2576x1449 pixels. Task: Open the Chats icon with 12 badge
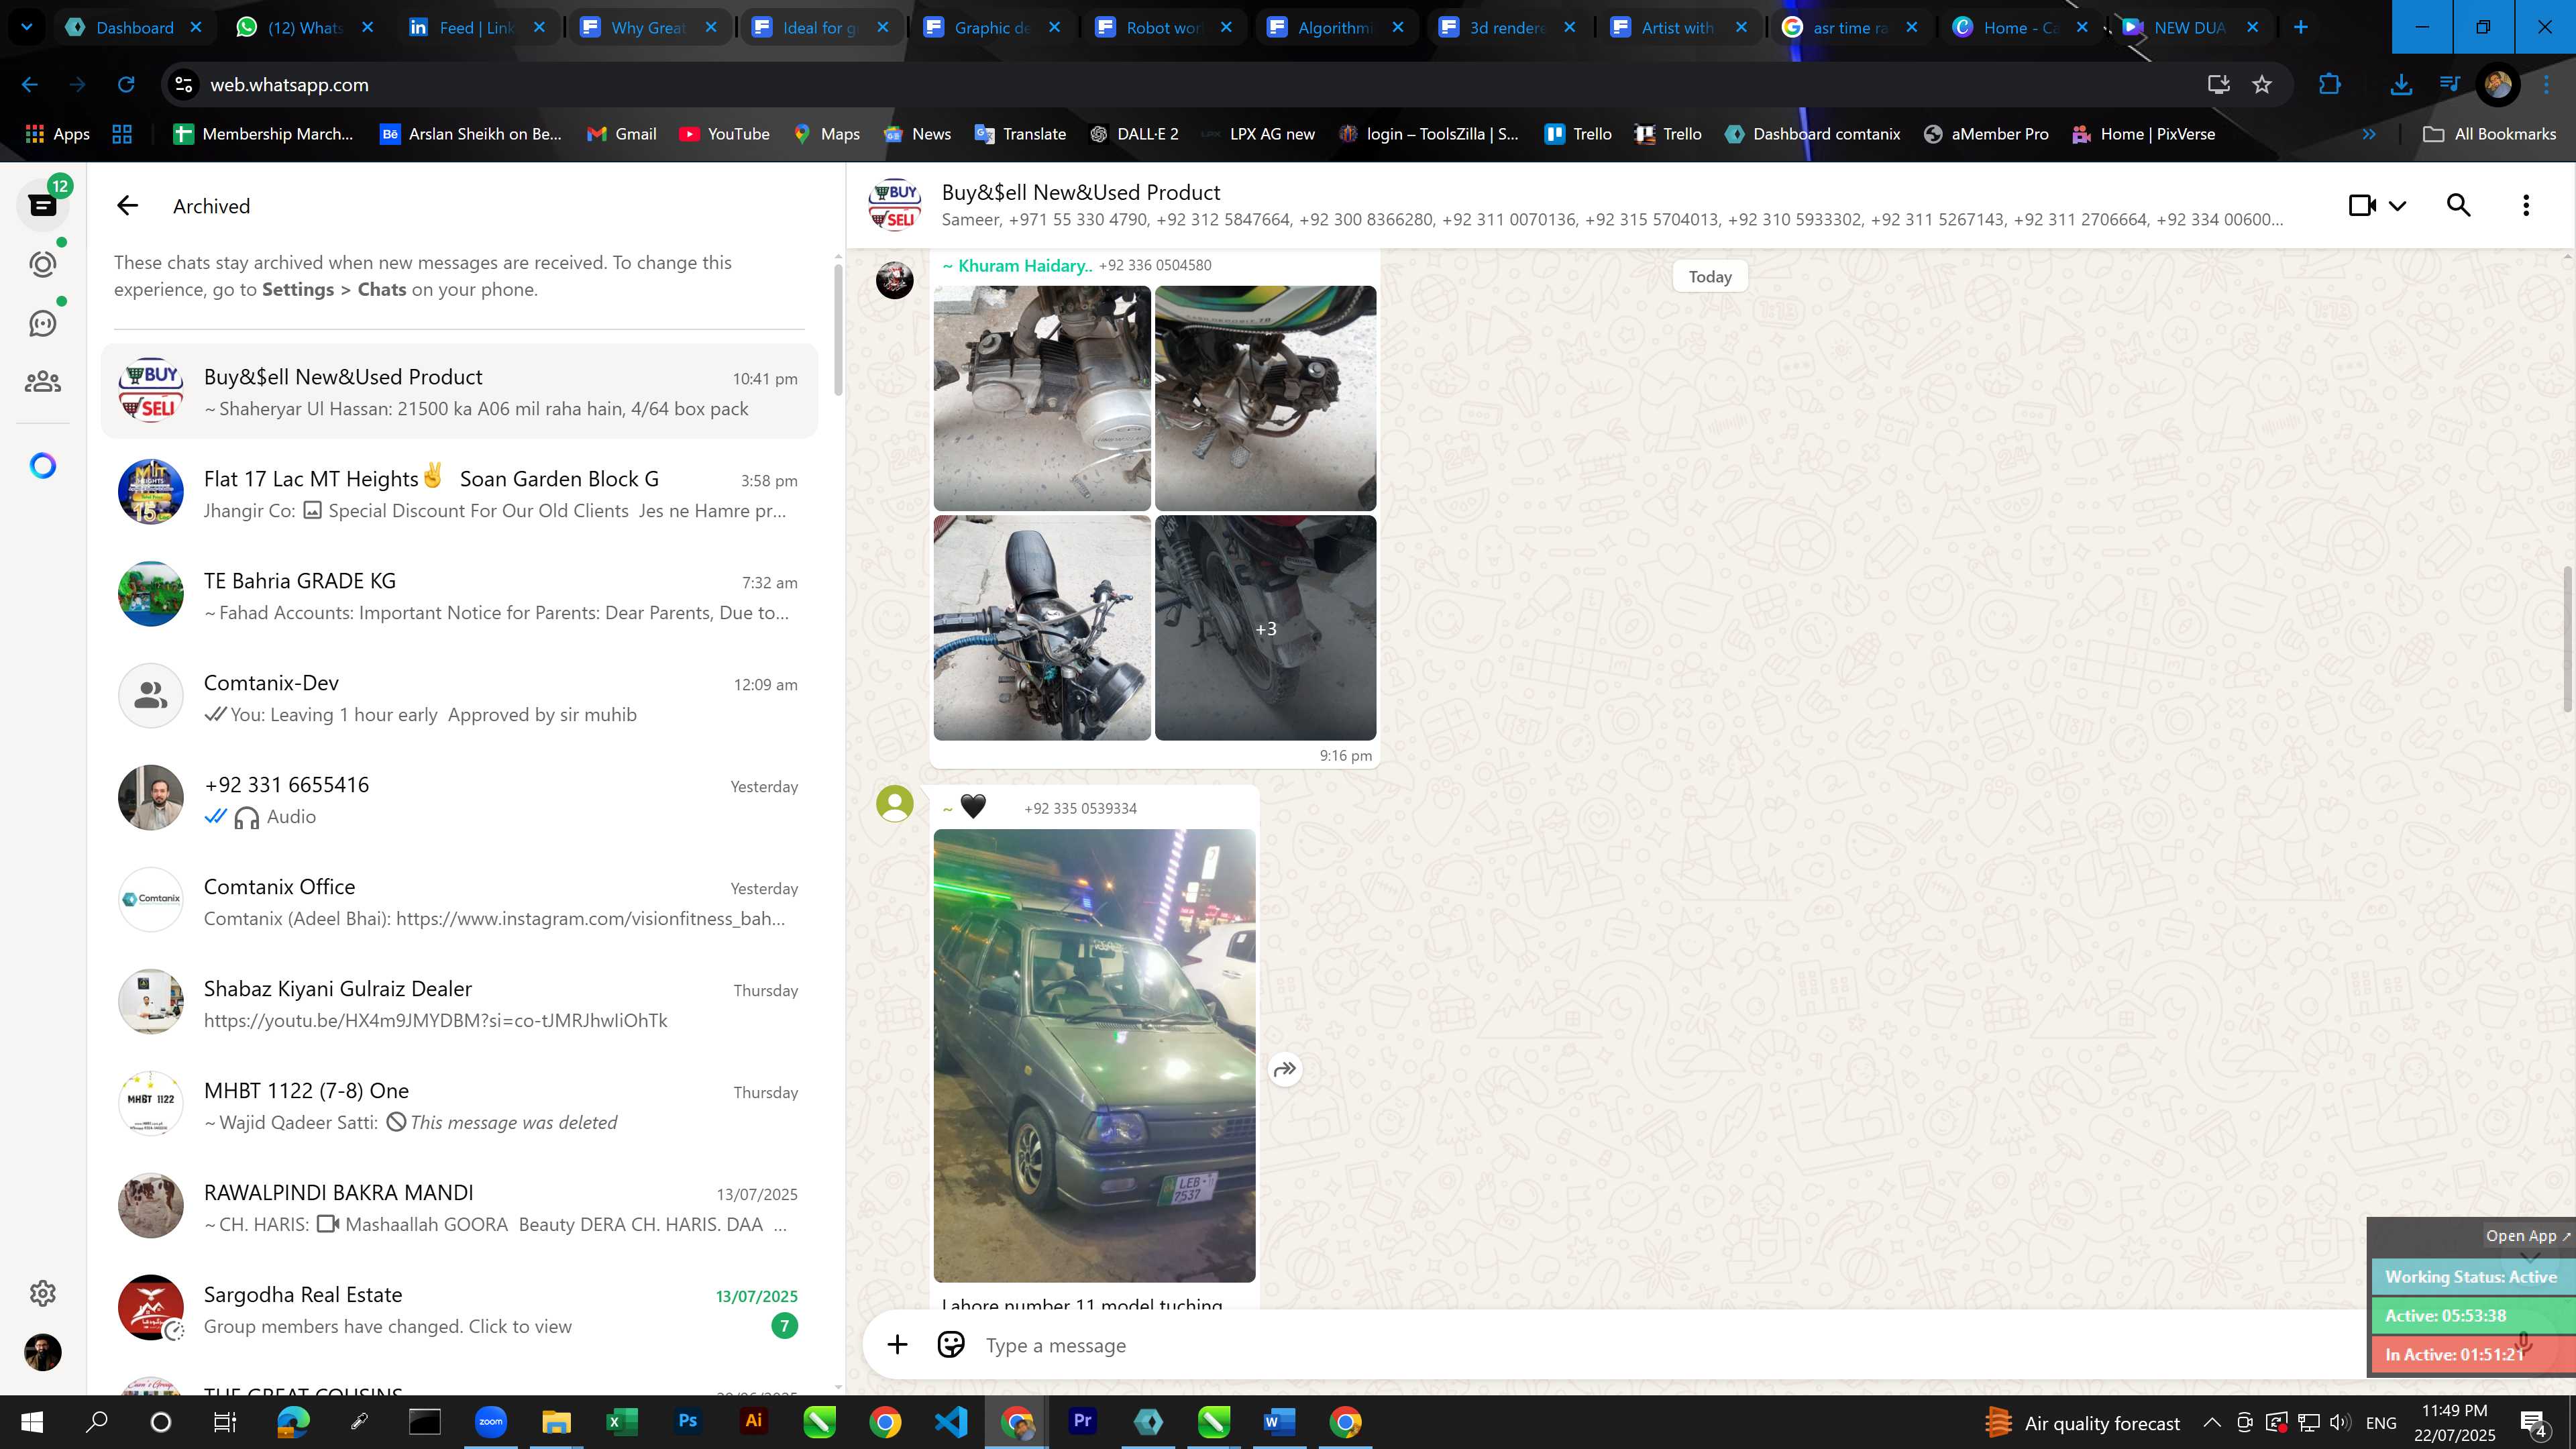click(43, 205)
